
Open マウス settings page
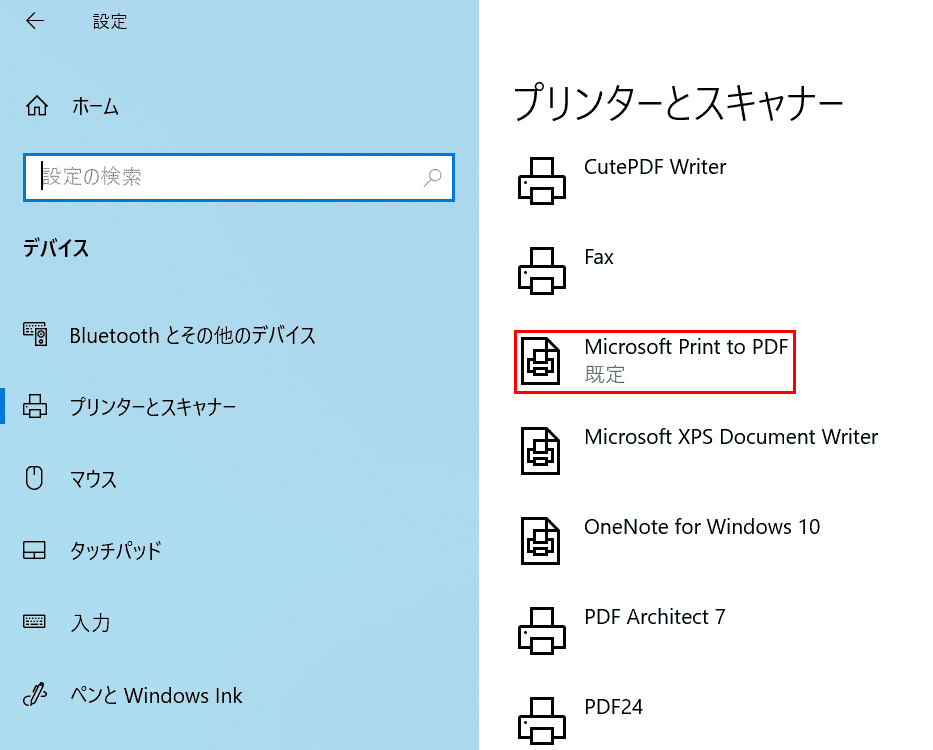click(x=93, y=479)
